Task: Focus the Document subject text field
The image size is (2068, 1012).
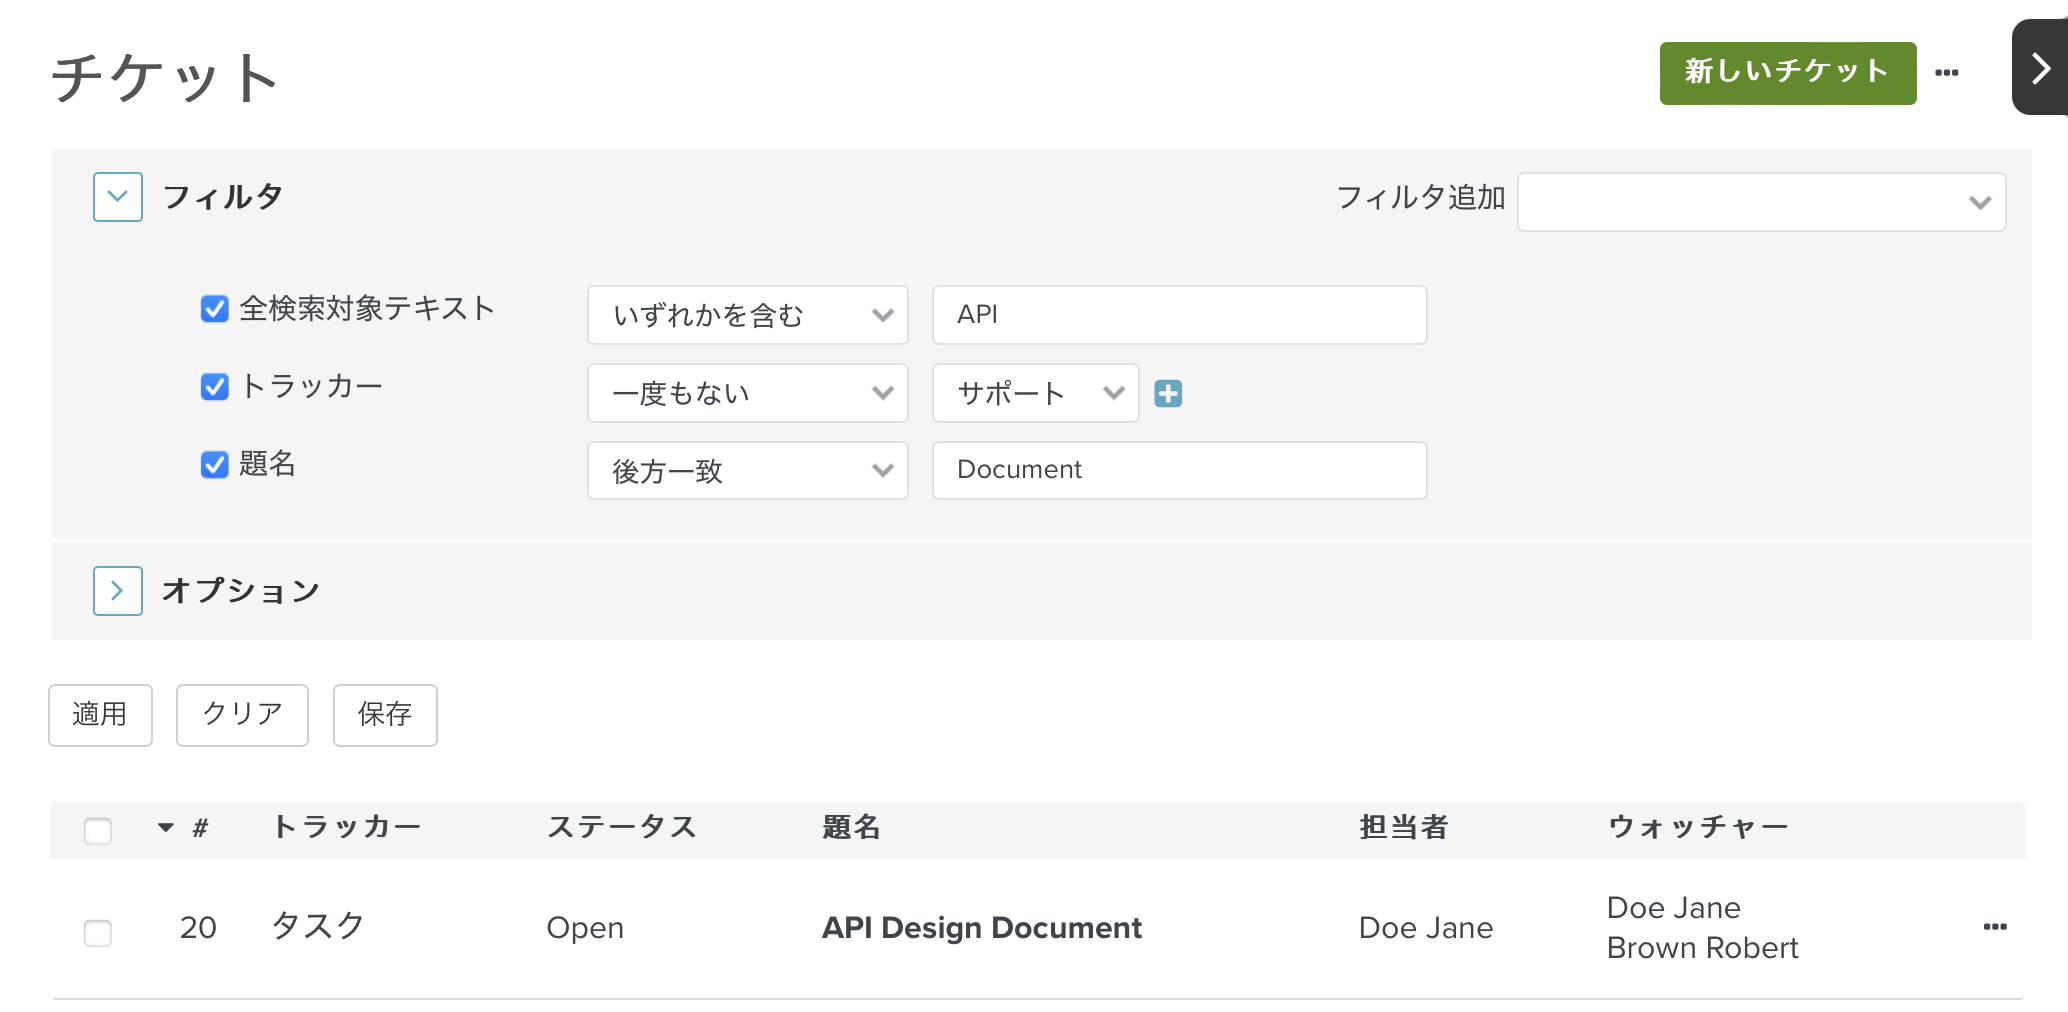Action: point(1180,471)
